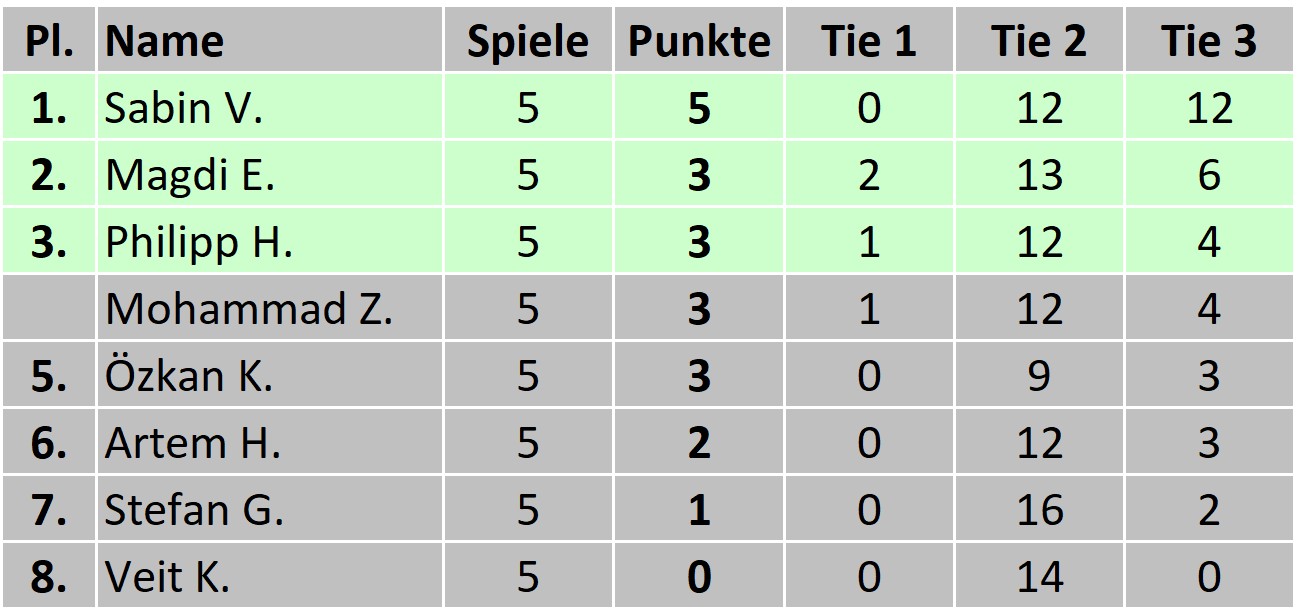Select the Tie 2 column header
Screen dimensions: 1300x614
coord(1039,41)
